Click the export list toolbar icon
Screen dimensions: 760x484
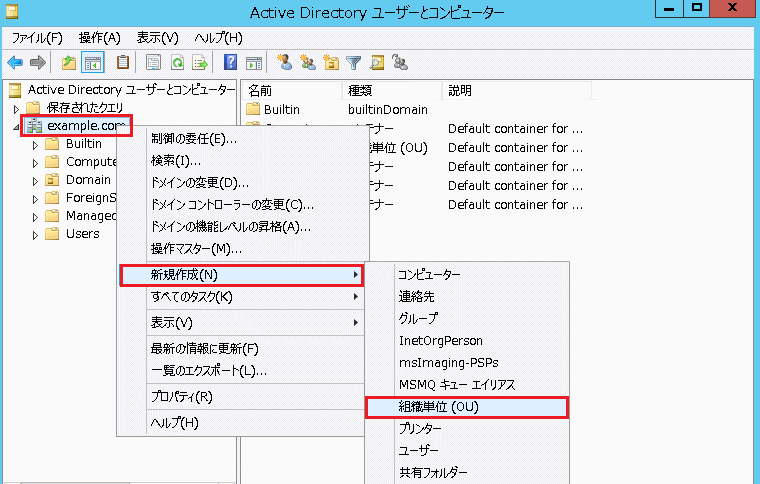200,62
